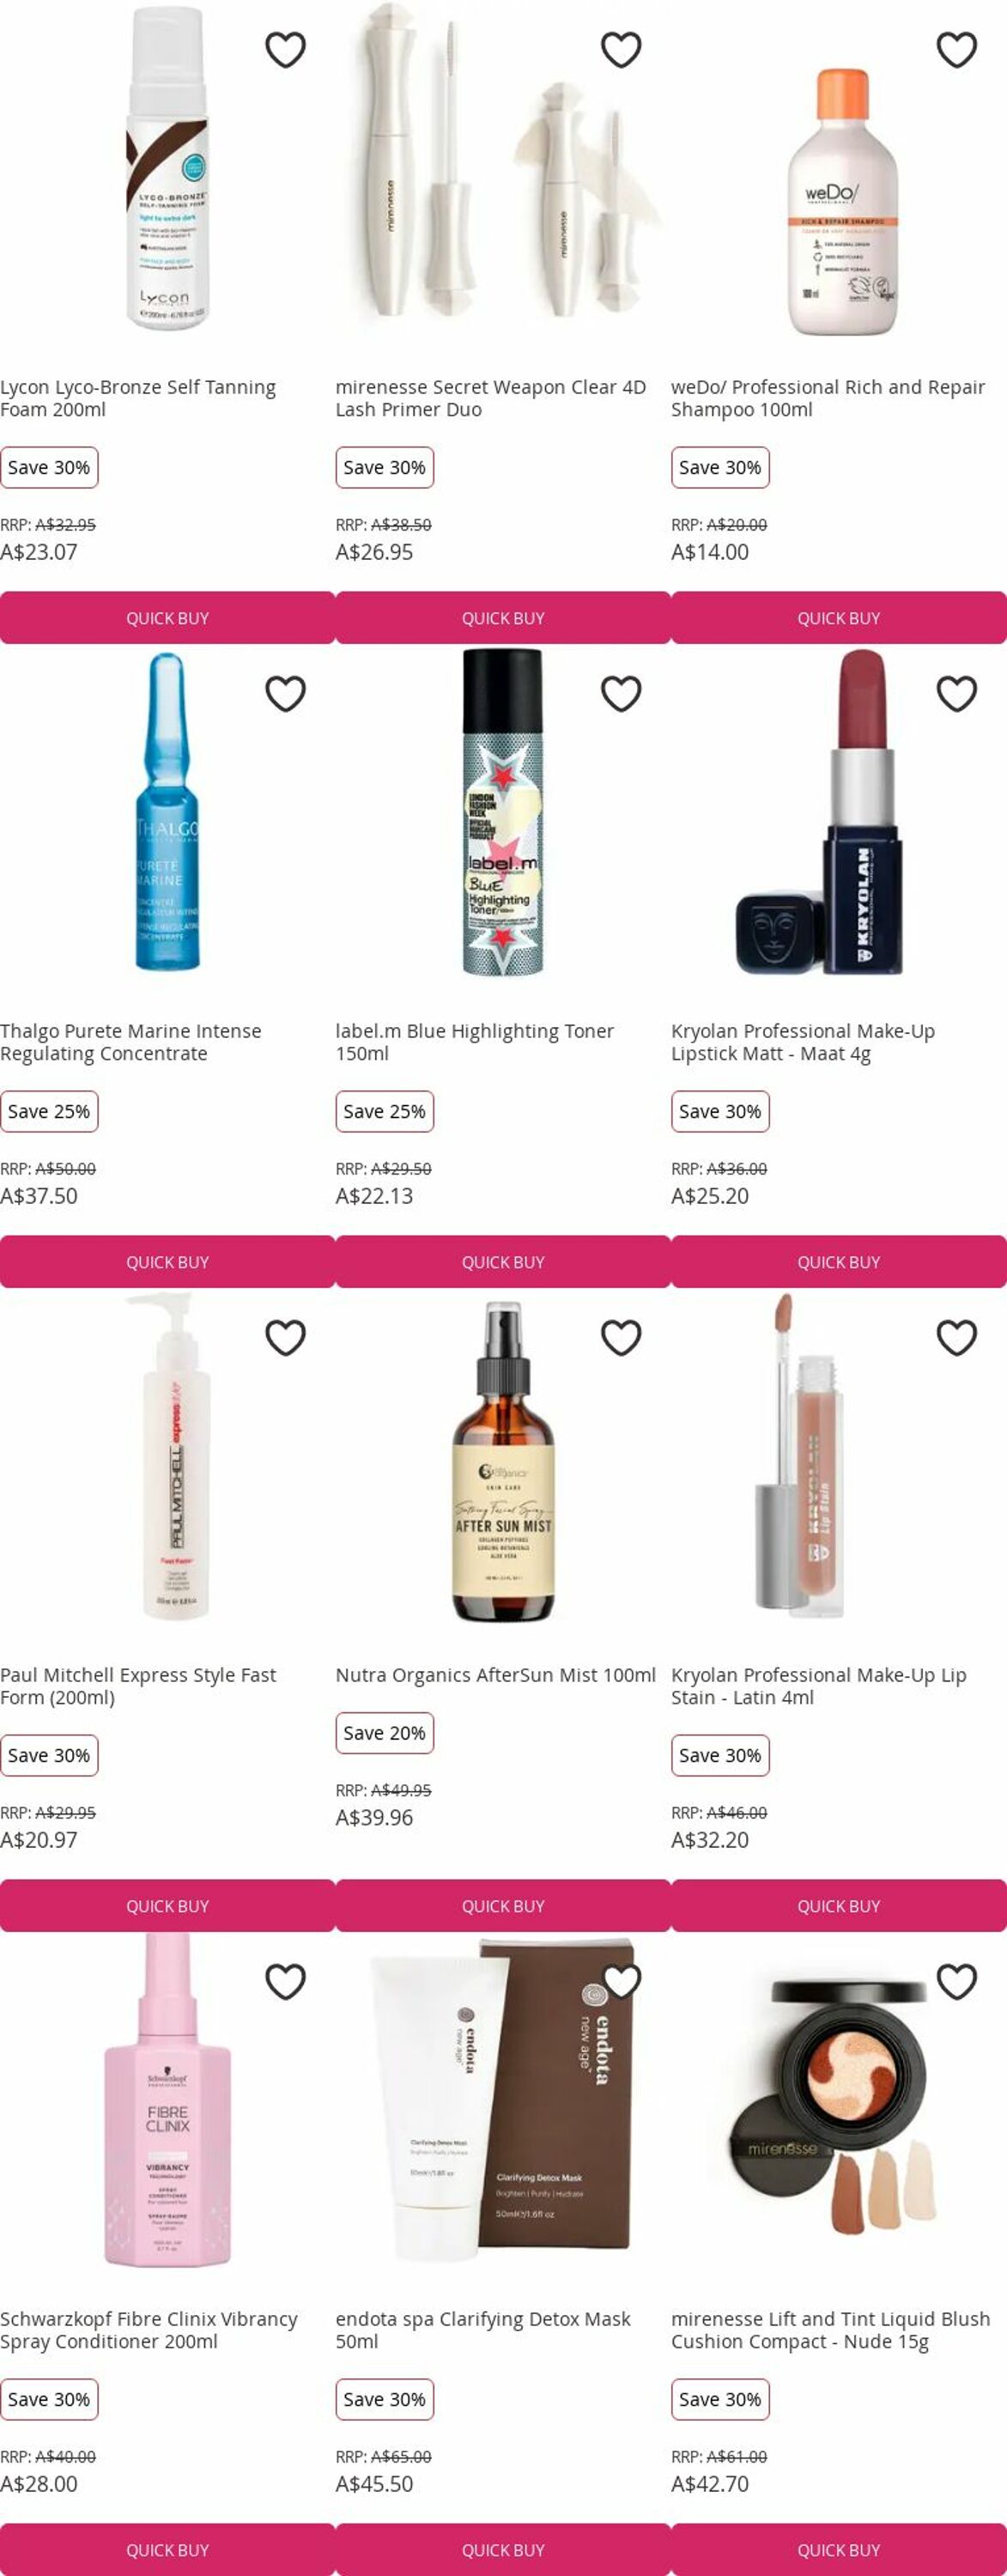Quick Buy the label.m Blue Highlighting Toner

[503, 1262]
